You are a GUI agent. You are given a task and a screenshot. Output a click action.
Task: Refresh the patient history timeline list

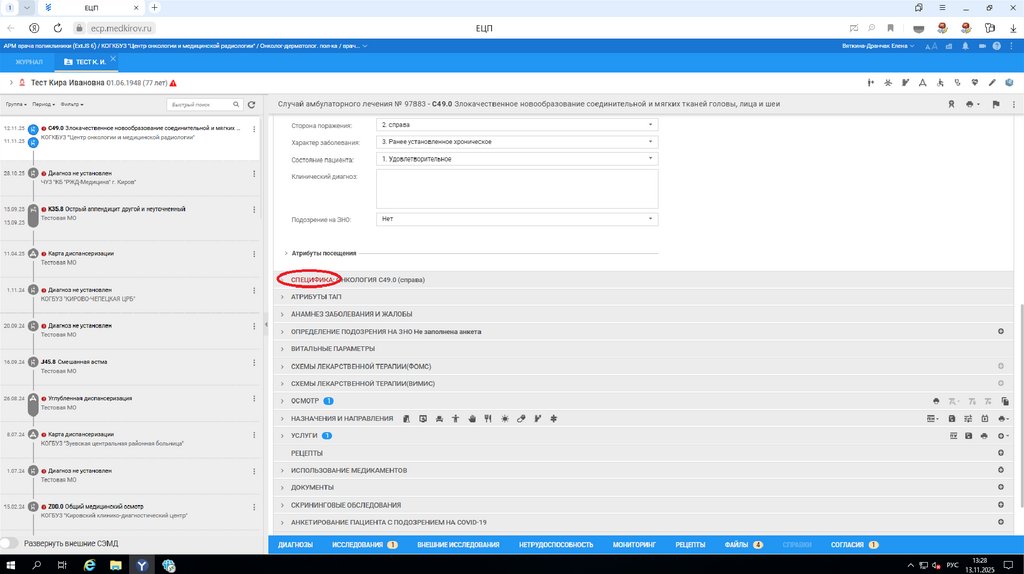tap(251, 104)
